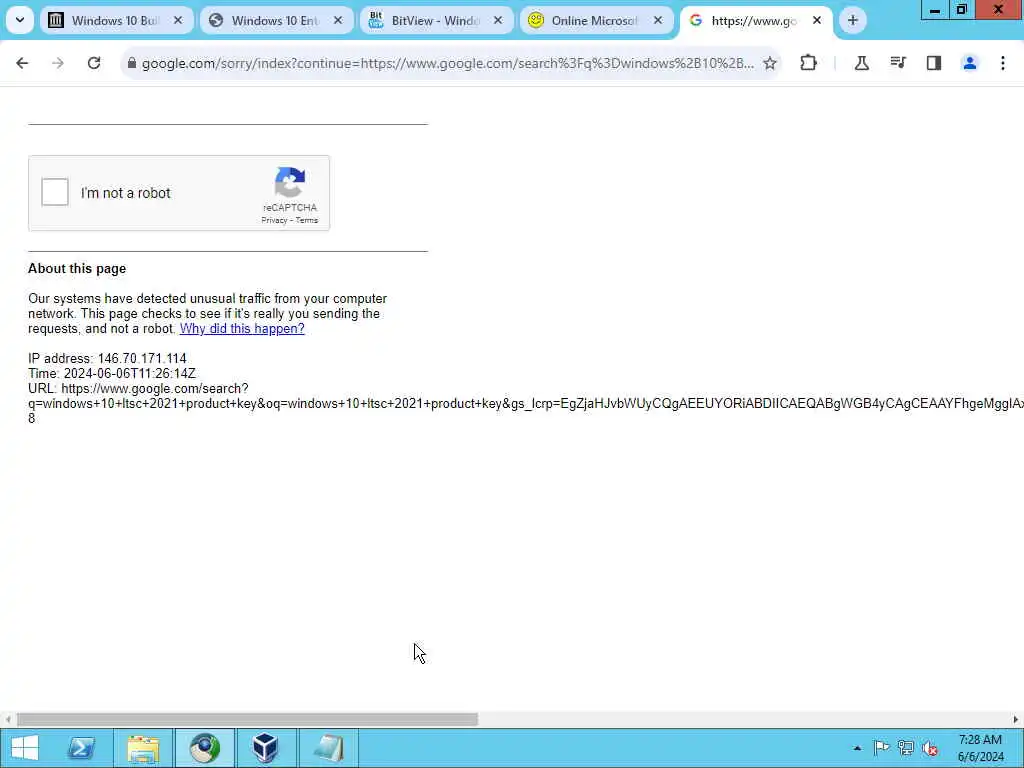This screenshot has height=768, width=1024.
Task: Close the Windows 10 Build tab
Action: coord(178,20)
